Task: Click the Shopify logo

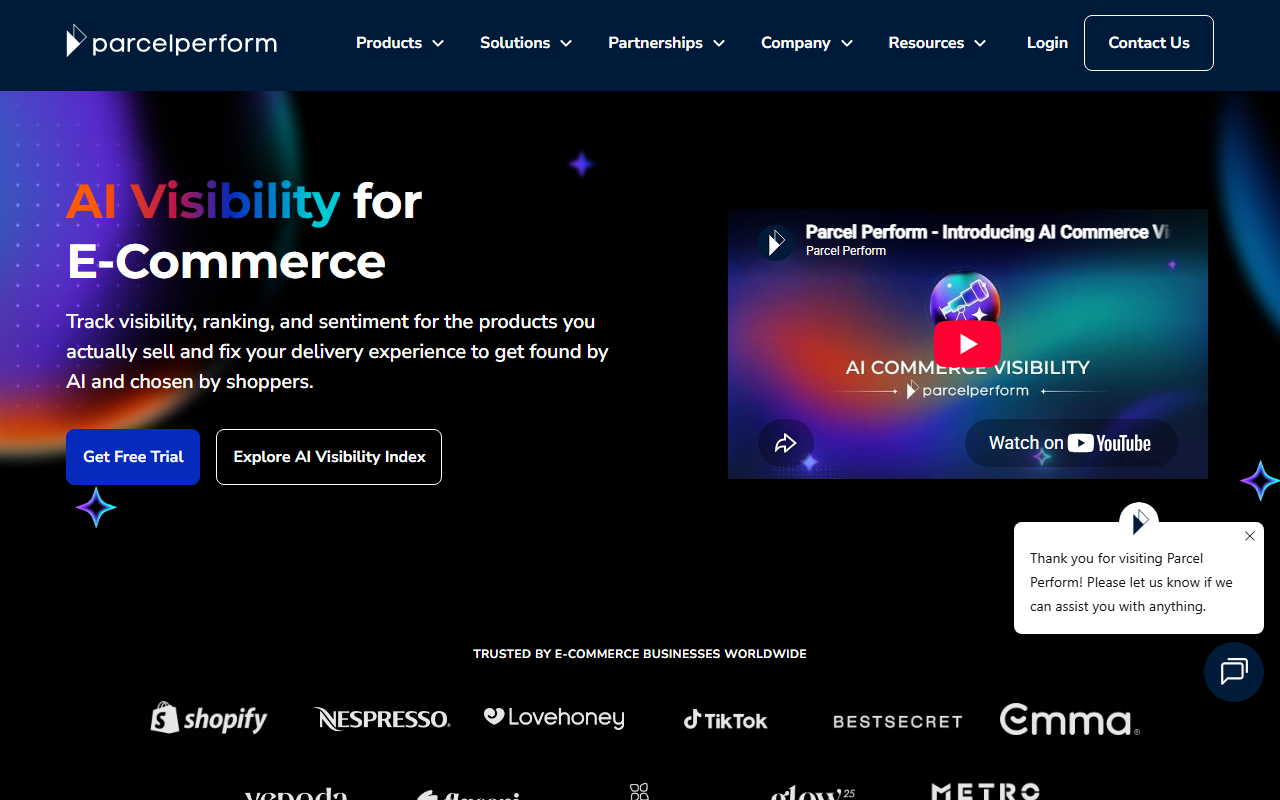Action: [x=209, y=718]
